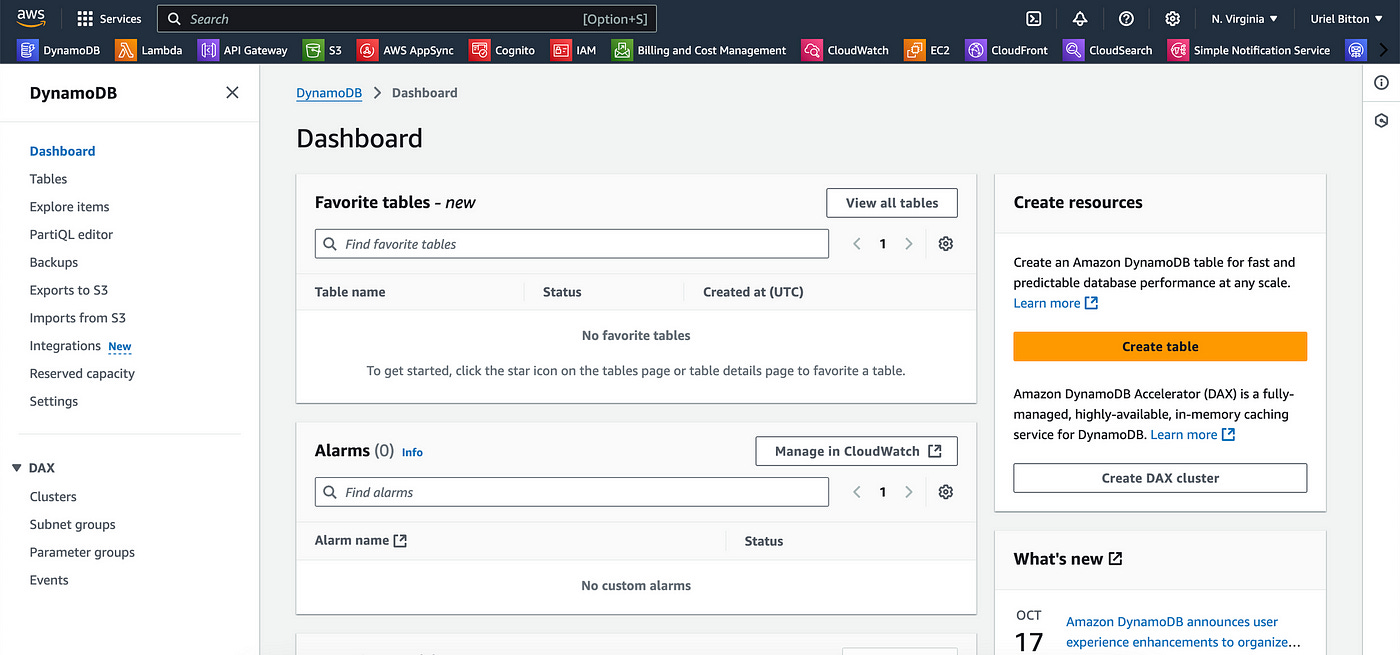Open PartiQL editor in the sidebar
The width and height of the screenshot is (1400, 655).
click(x=71, y=235)
